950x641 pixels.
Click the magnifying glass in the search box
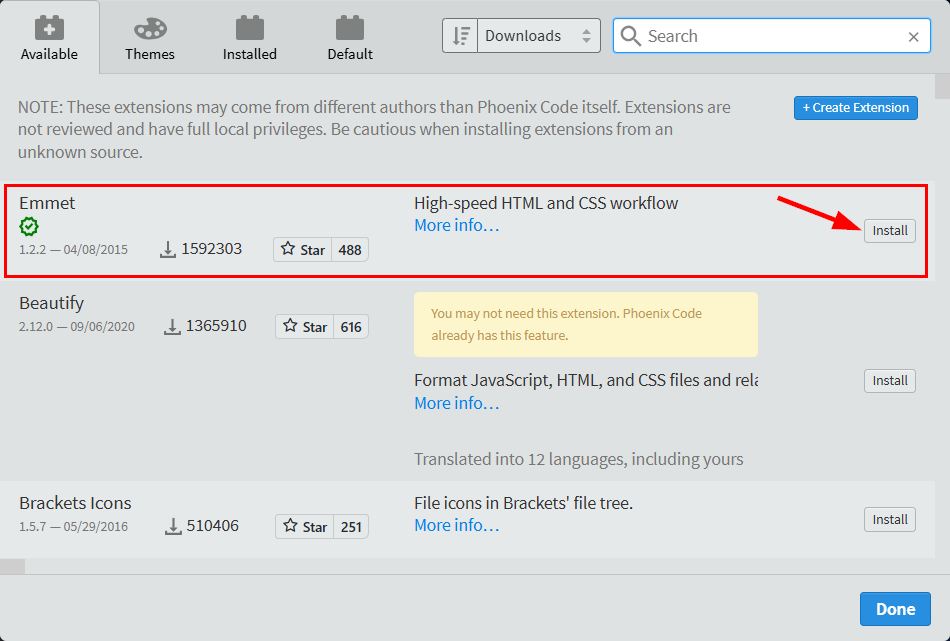pos(630,35)
